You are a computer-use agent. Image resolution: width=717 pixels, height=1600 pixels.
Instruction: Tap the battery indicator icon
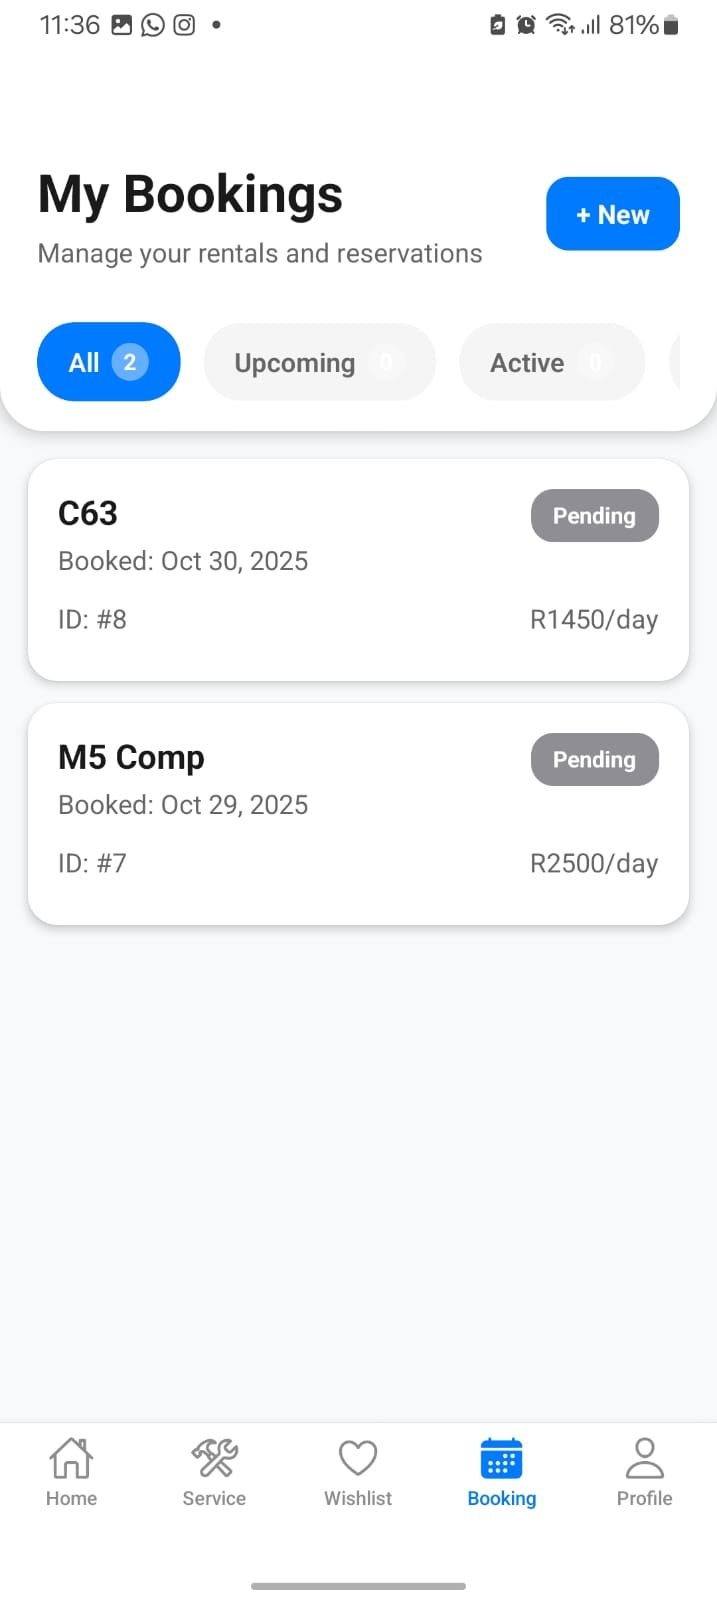671,25
